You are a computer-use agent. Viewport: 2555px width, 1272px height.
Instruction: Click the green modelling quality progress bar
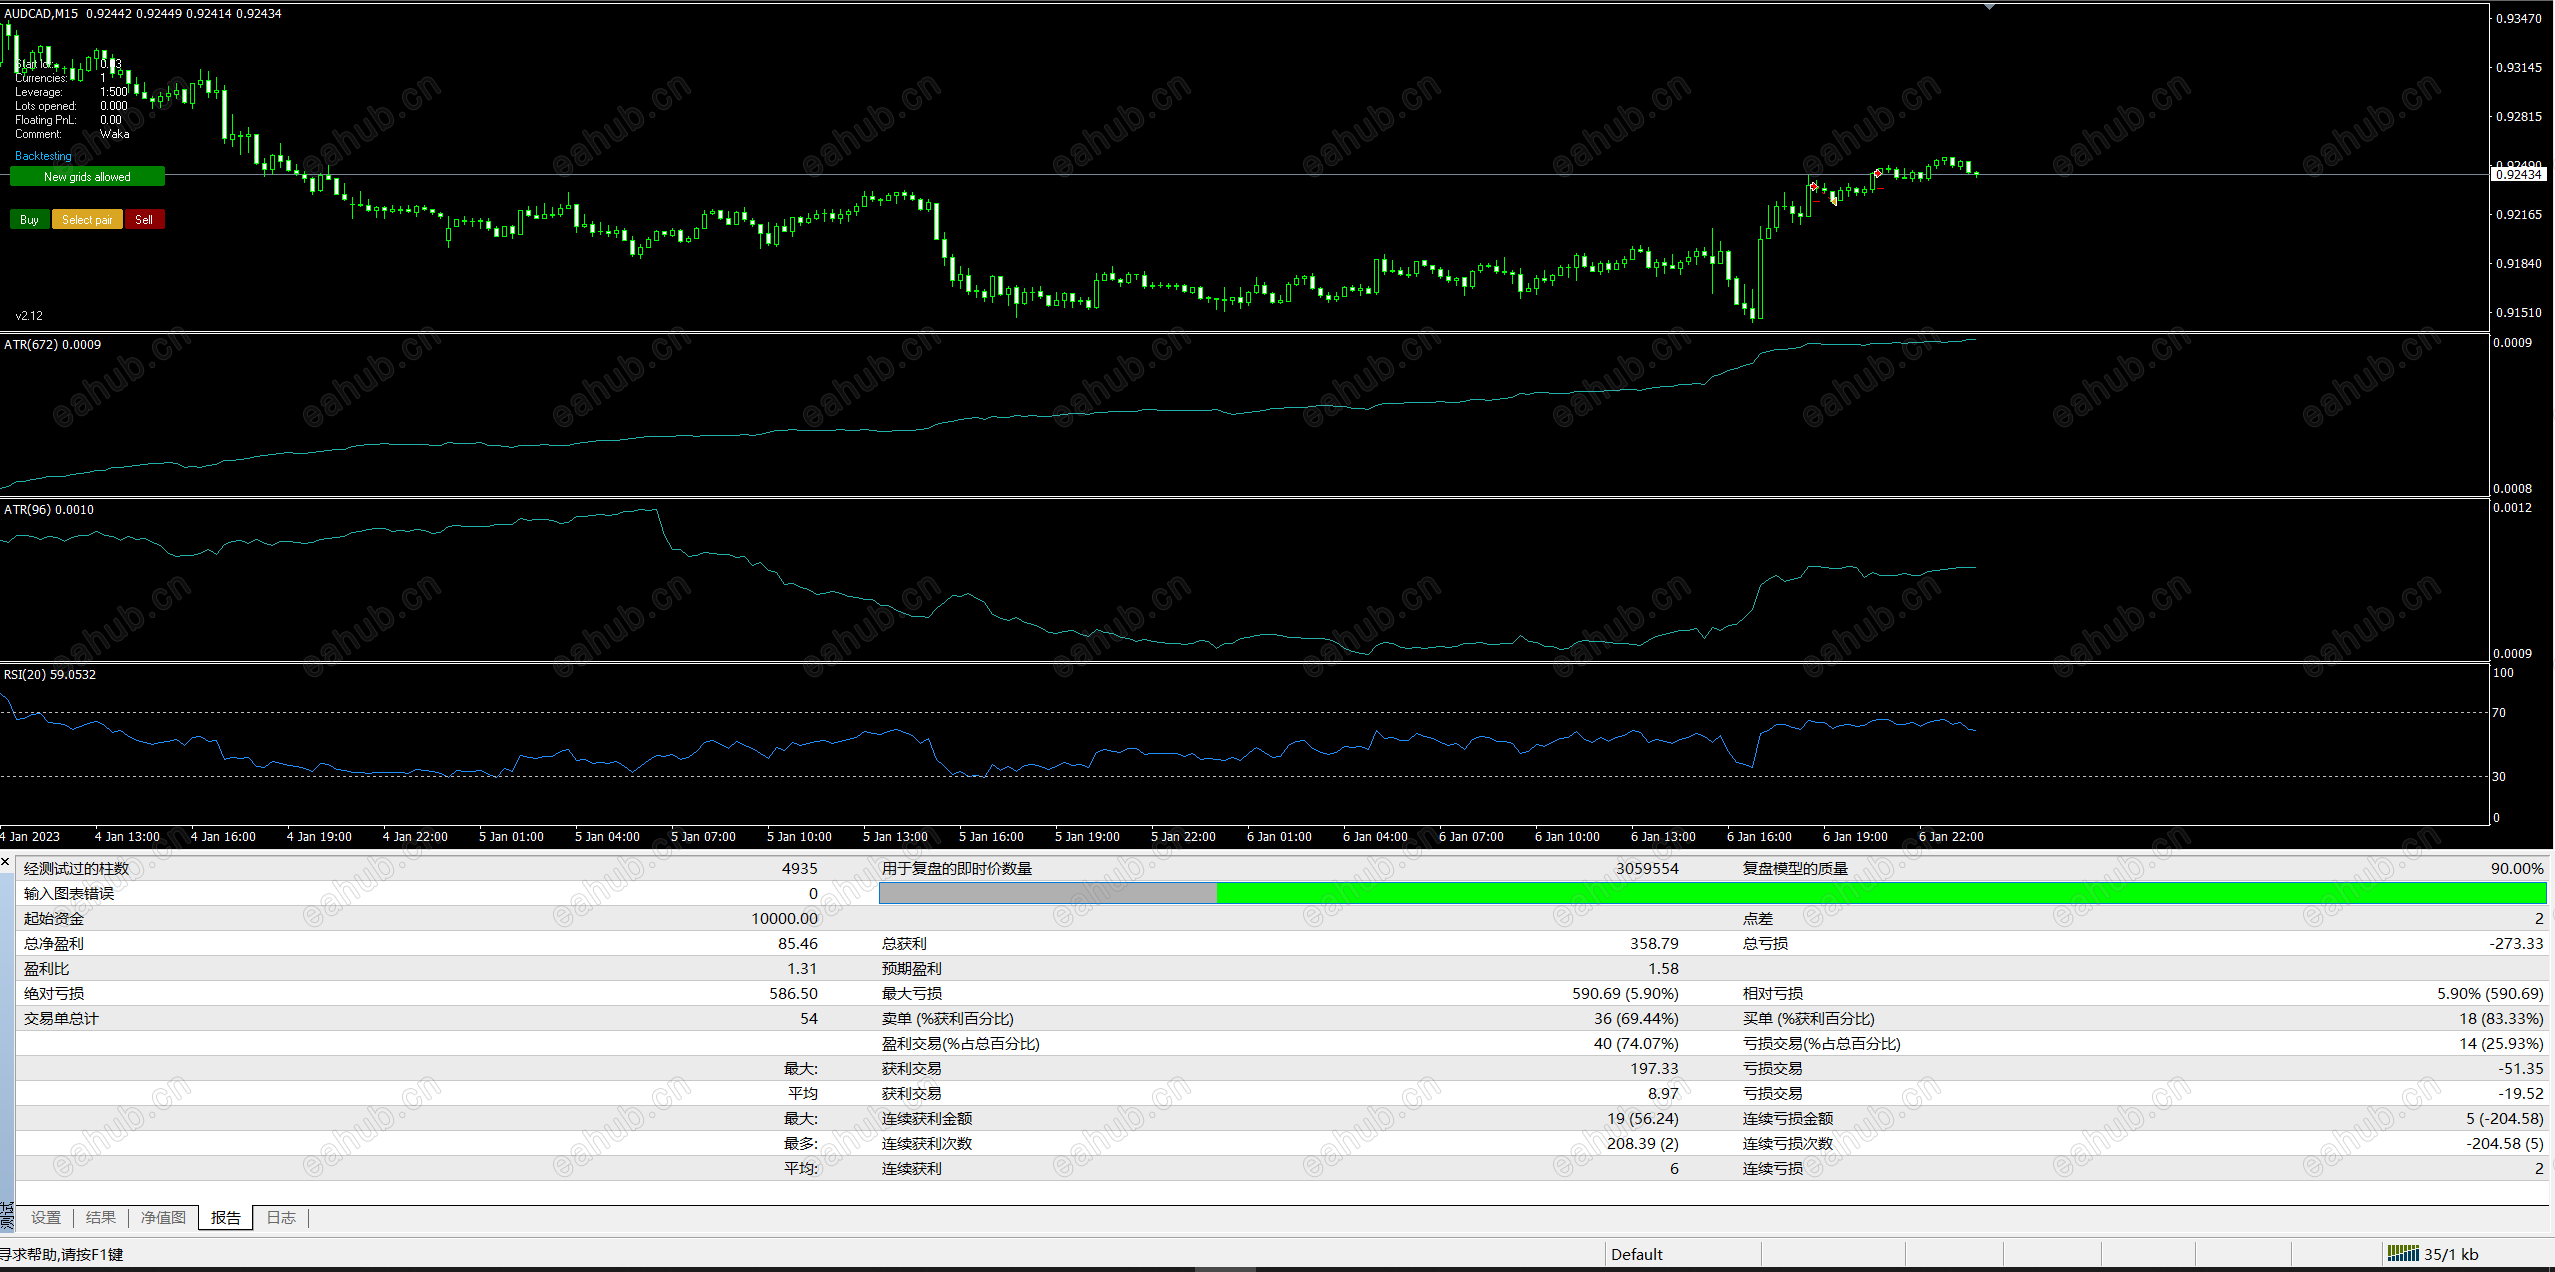[x=1880, y=893]
